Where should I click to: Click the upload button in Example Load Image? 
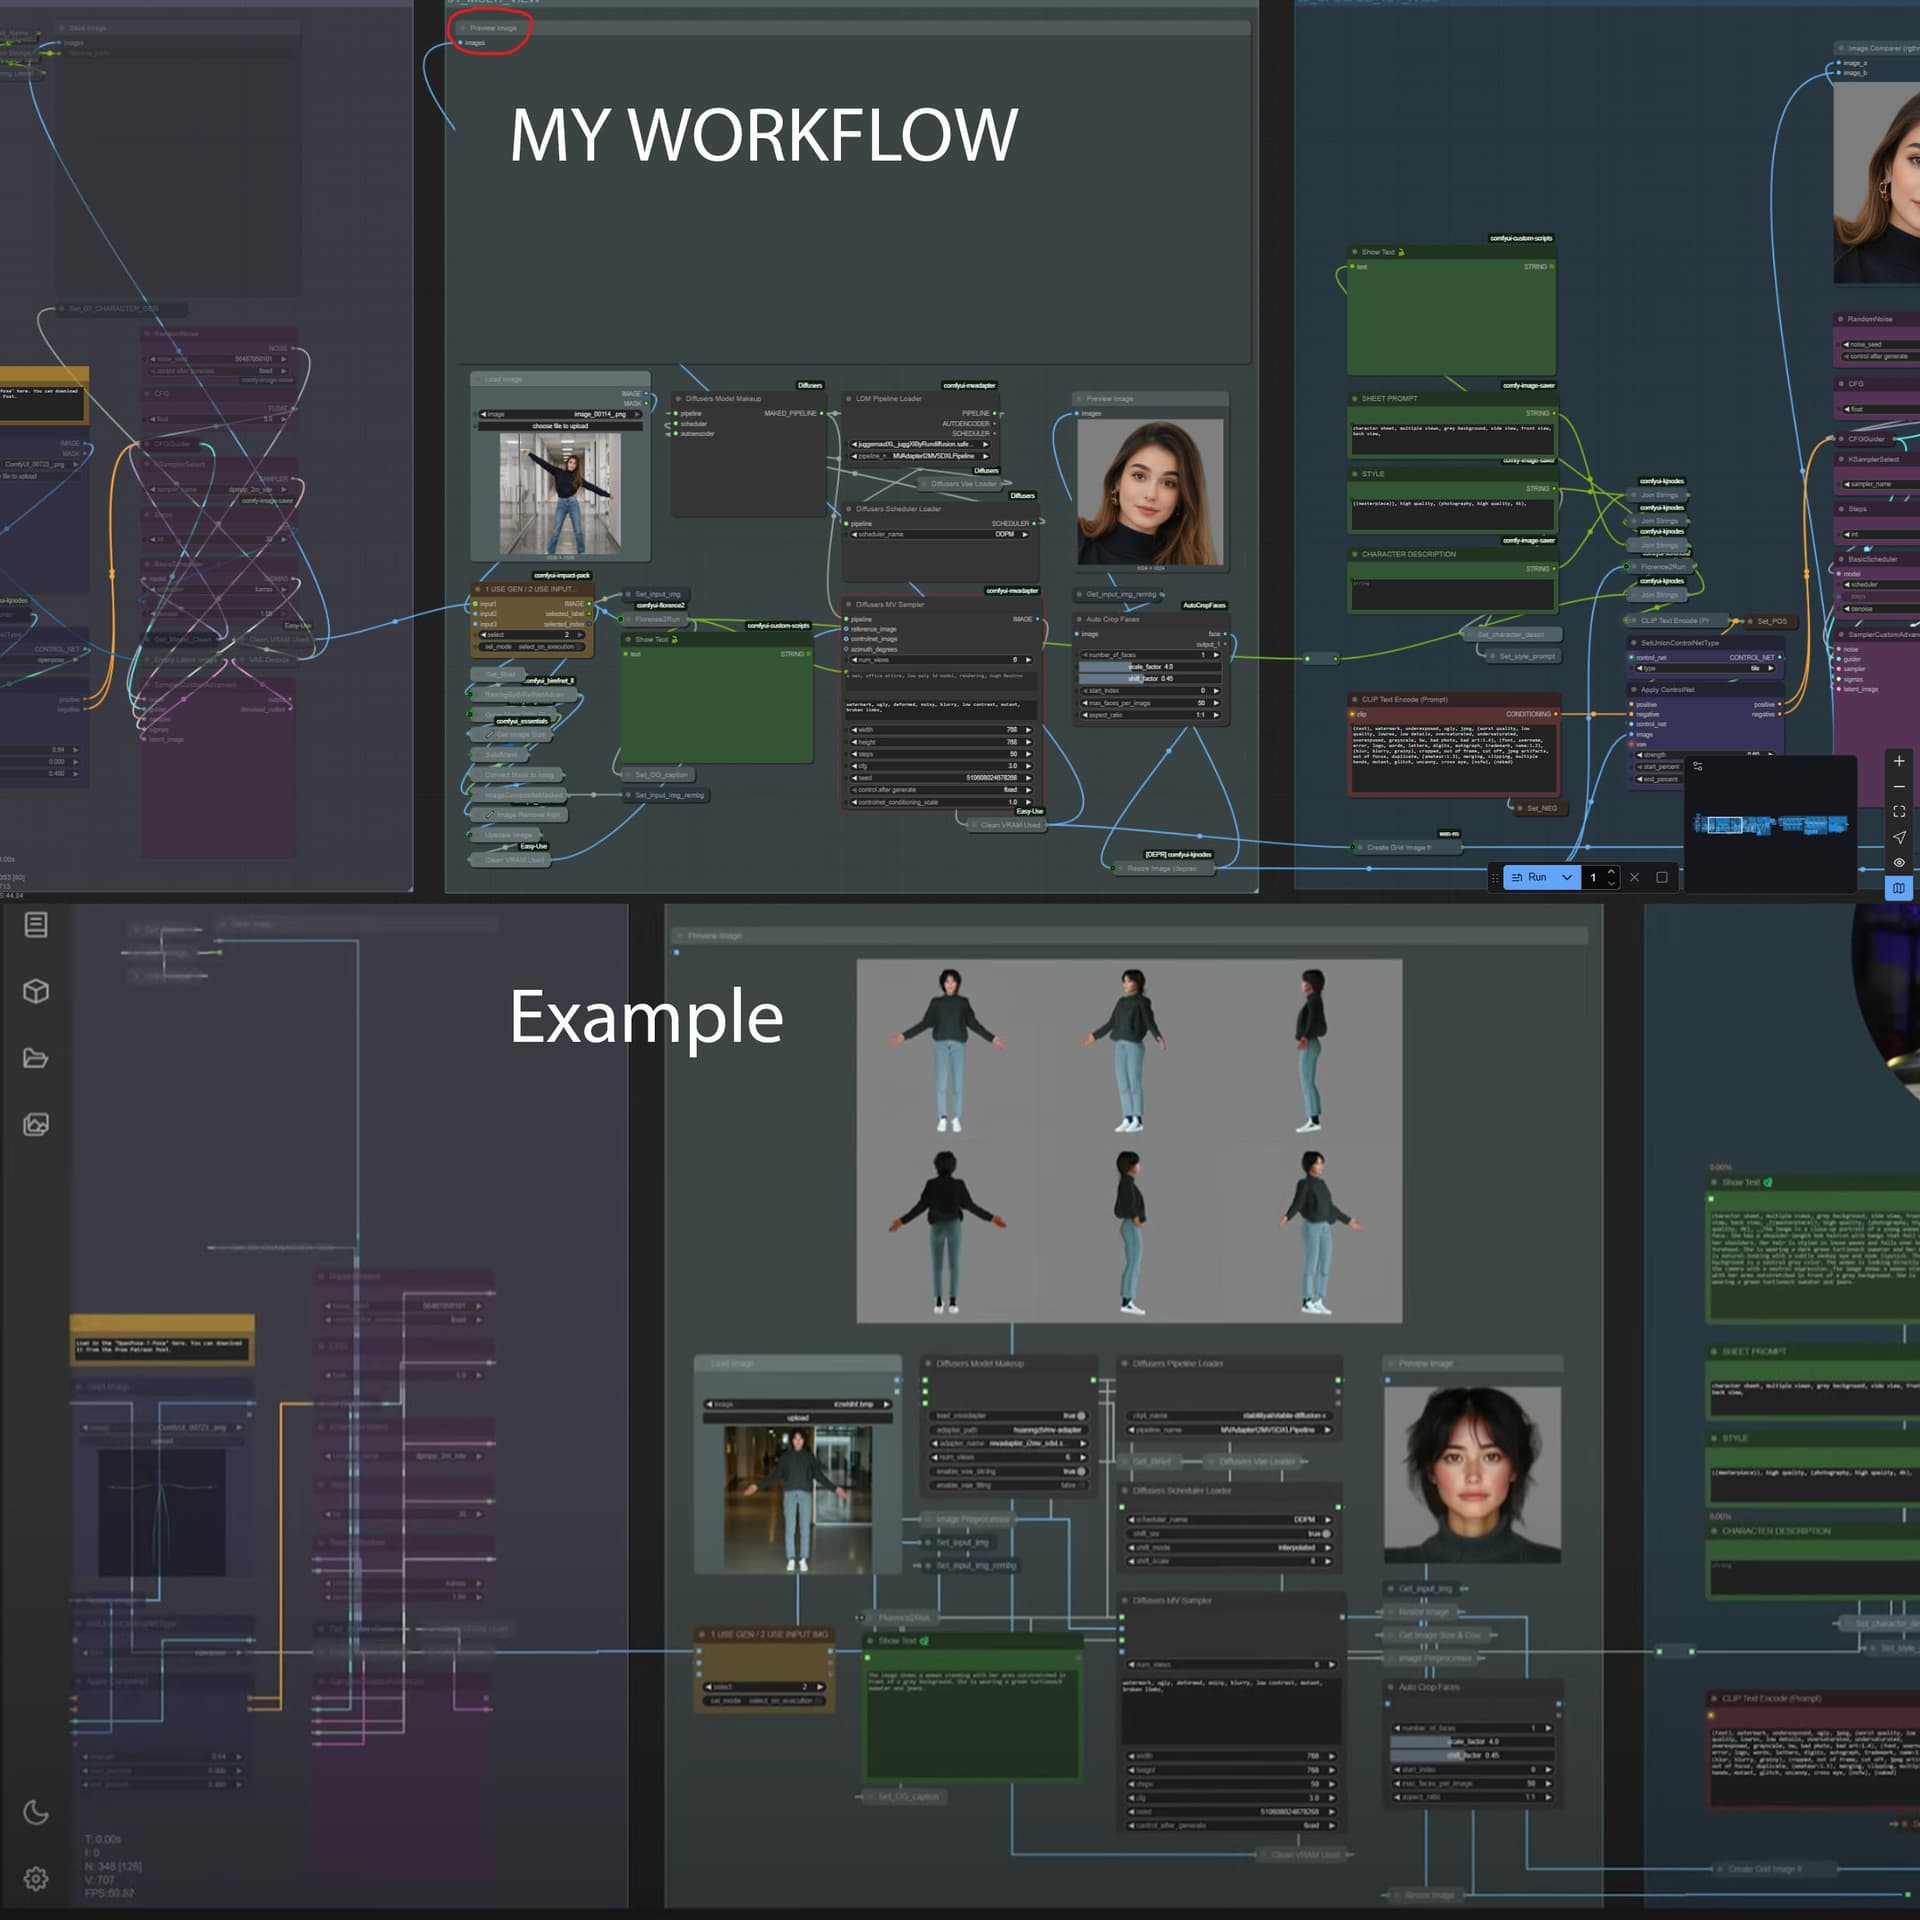click(x=797, y=1417)
